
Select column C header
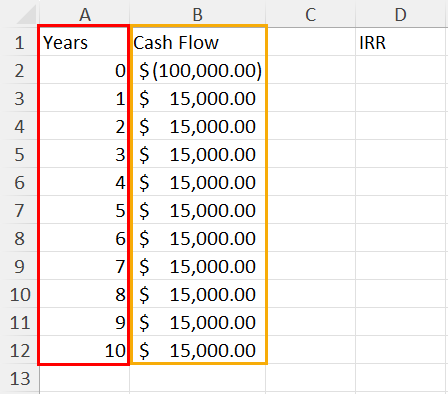311,14
